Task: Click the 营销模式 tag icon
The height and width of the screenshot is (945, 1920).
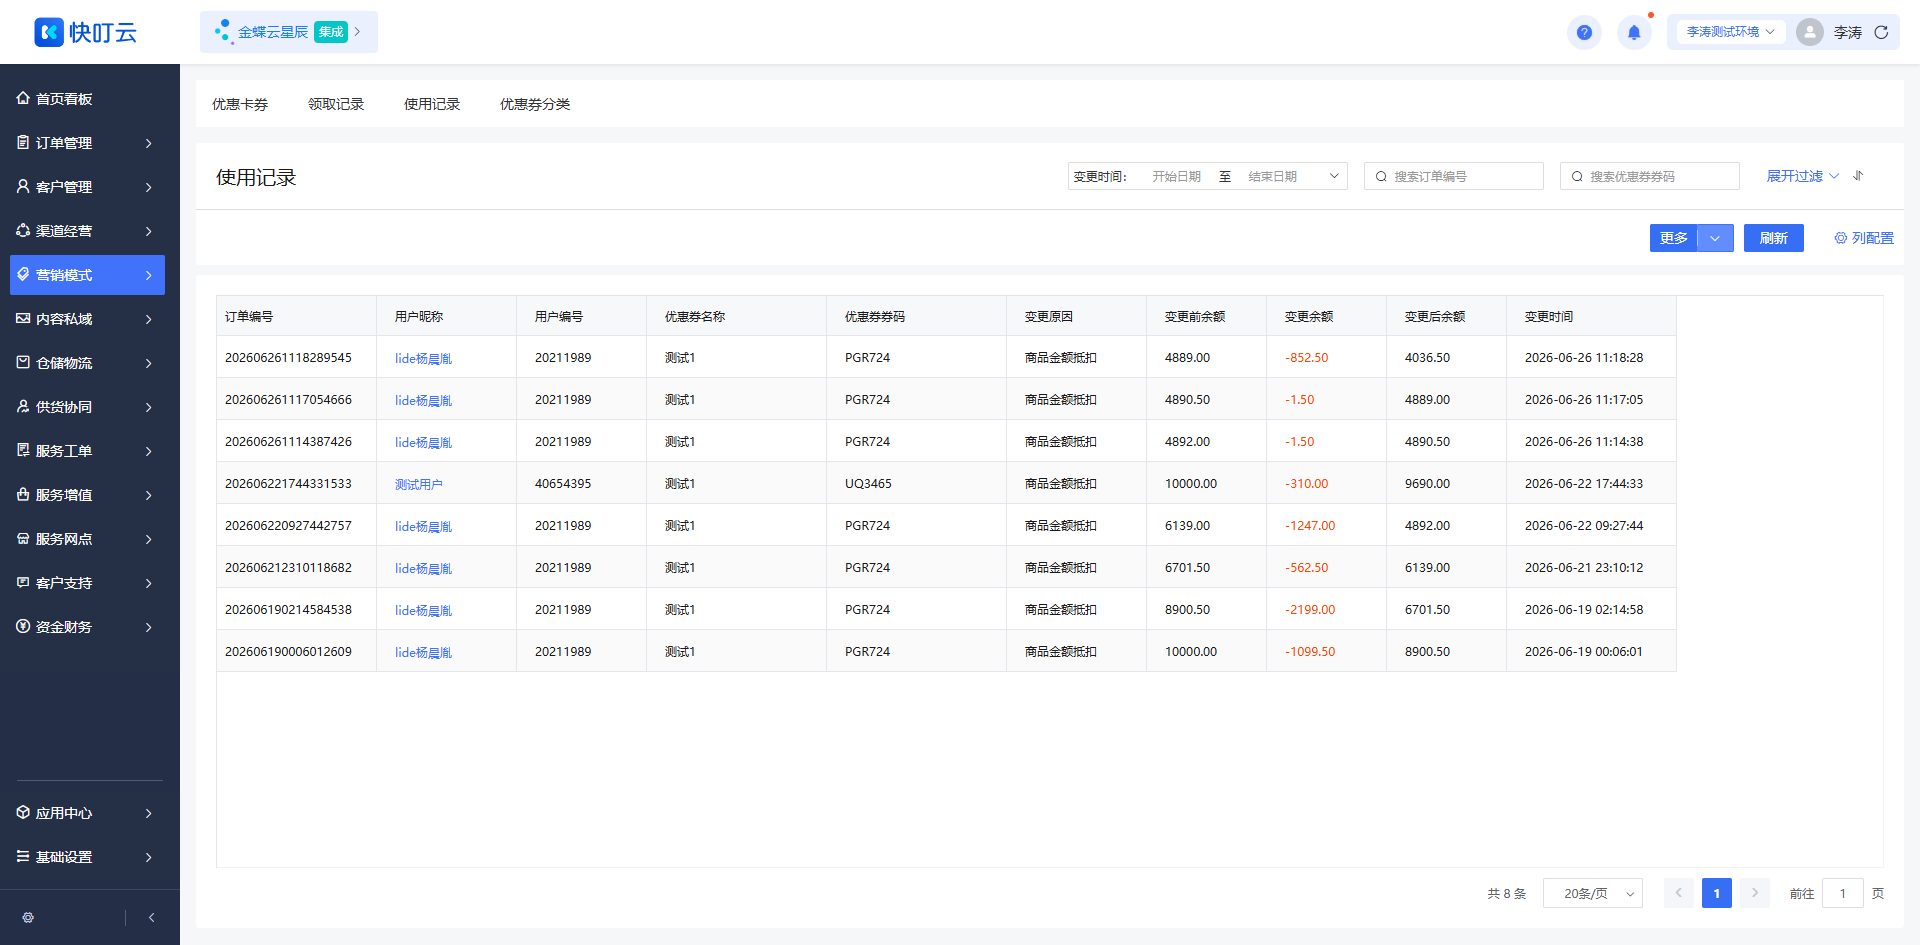Action: (23, 274)
